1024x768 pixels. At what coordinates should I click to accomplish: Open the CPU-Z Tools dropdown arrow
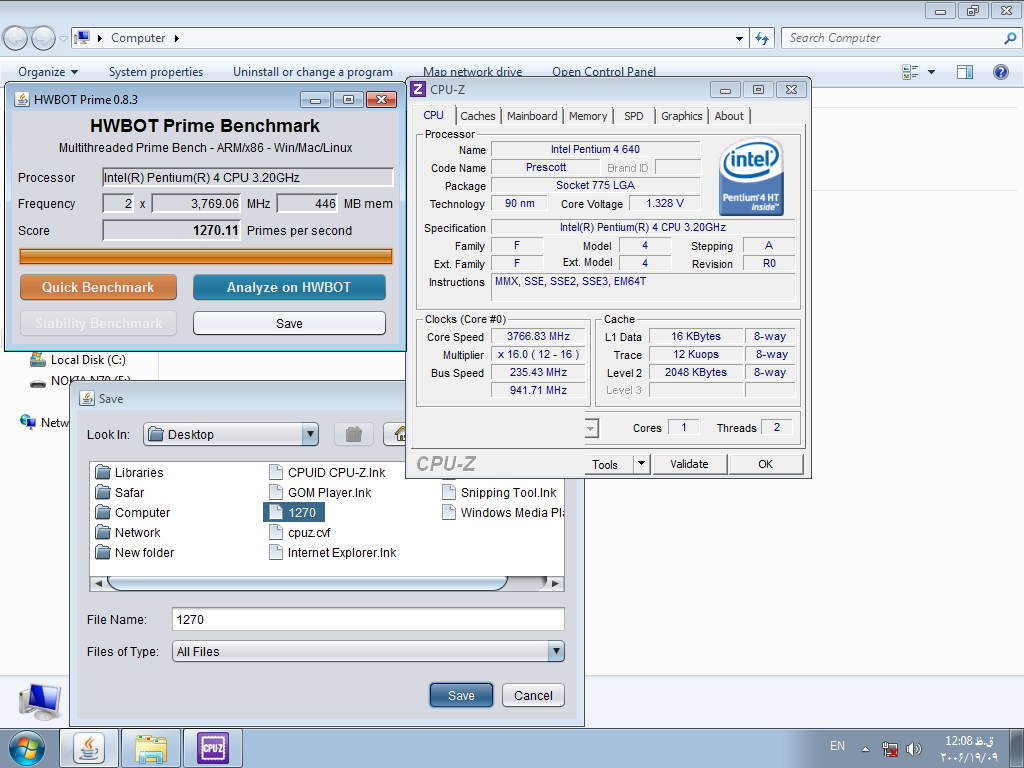pyautogui.click(x=641, y=464)
